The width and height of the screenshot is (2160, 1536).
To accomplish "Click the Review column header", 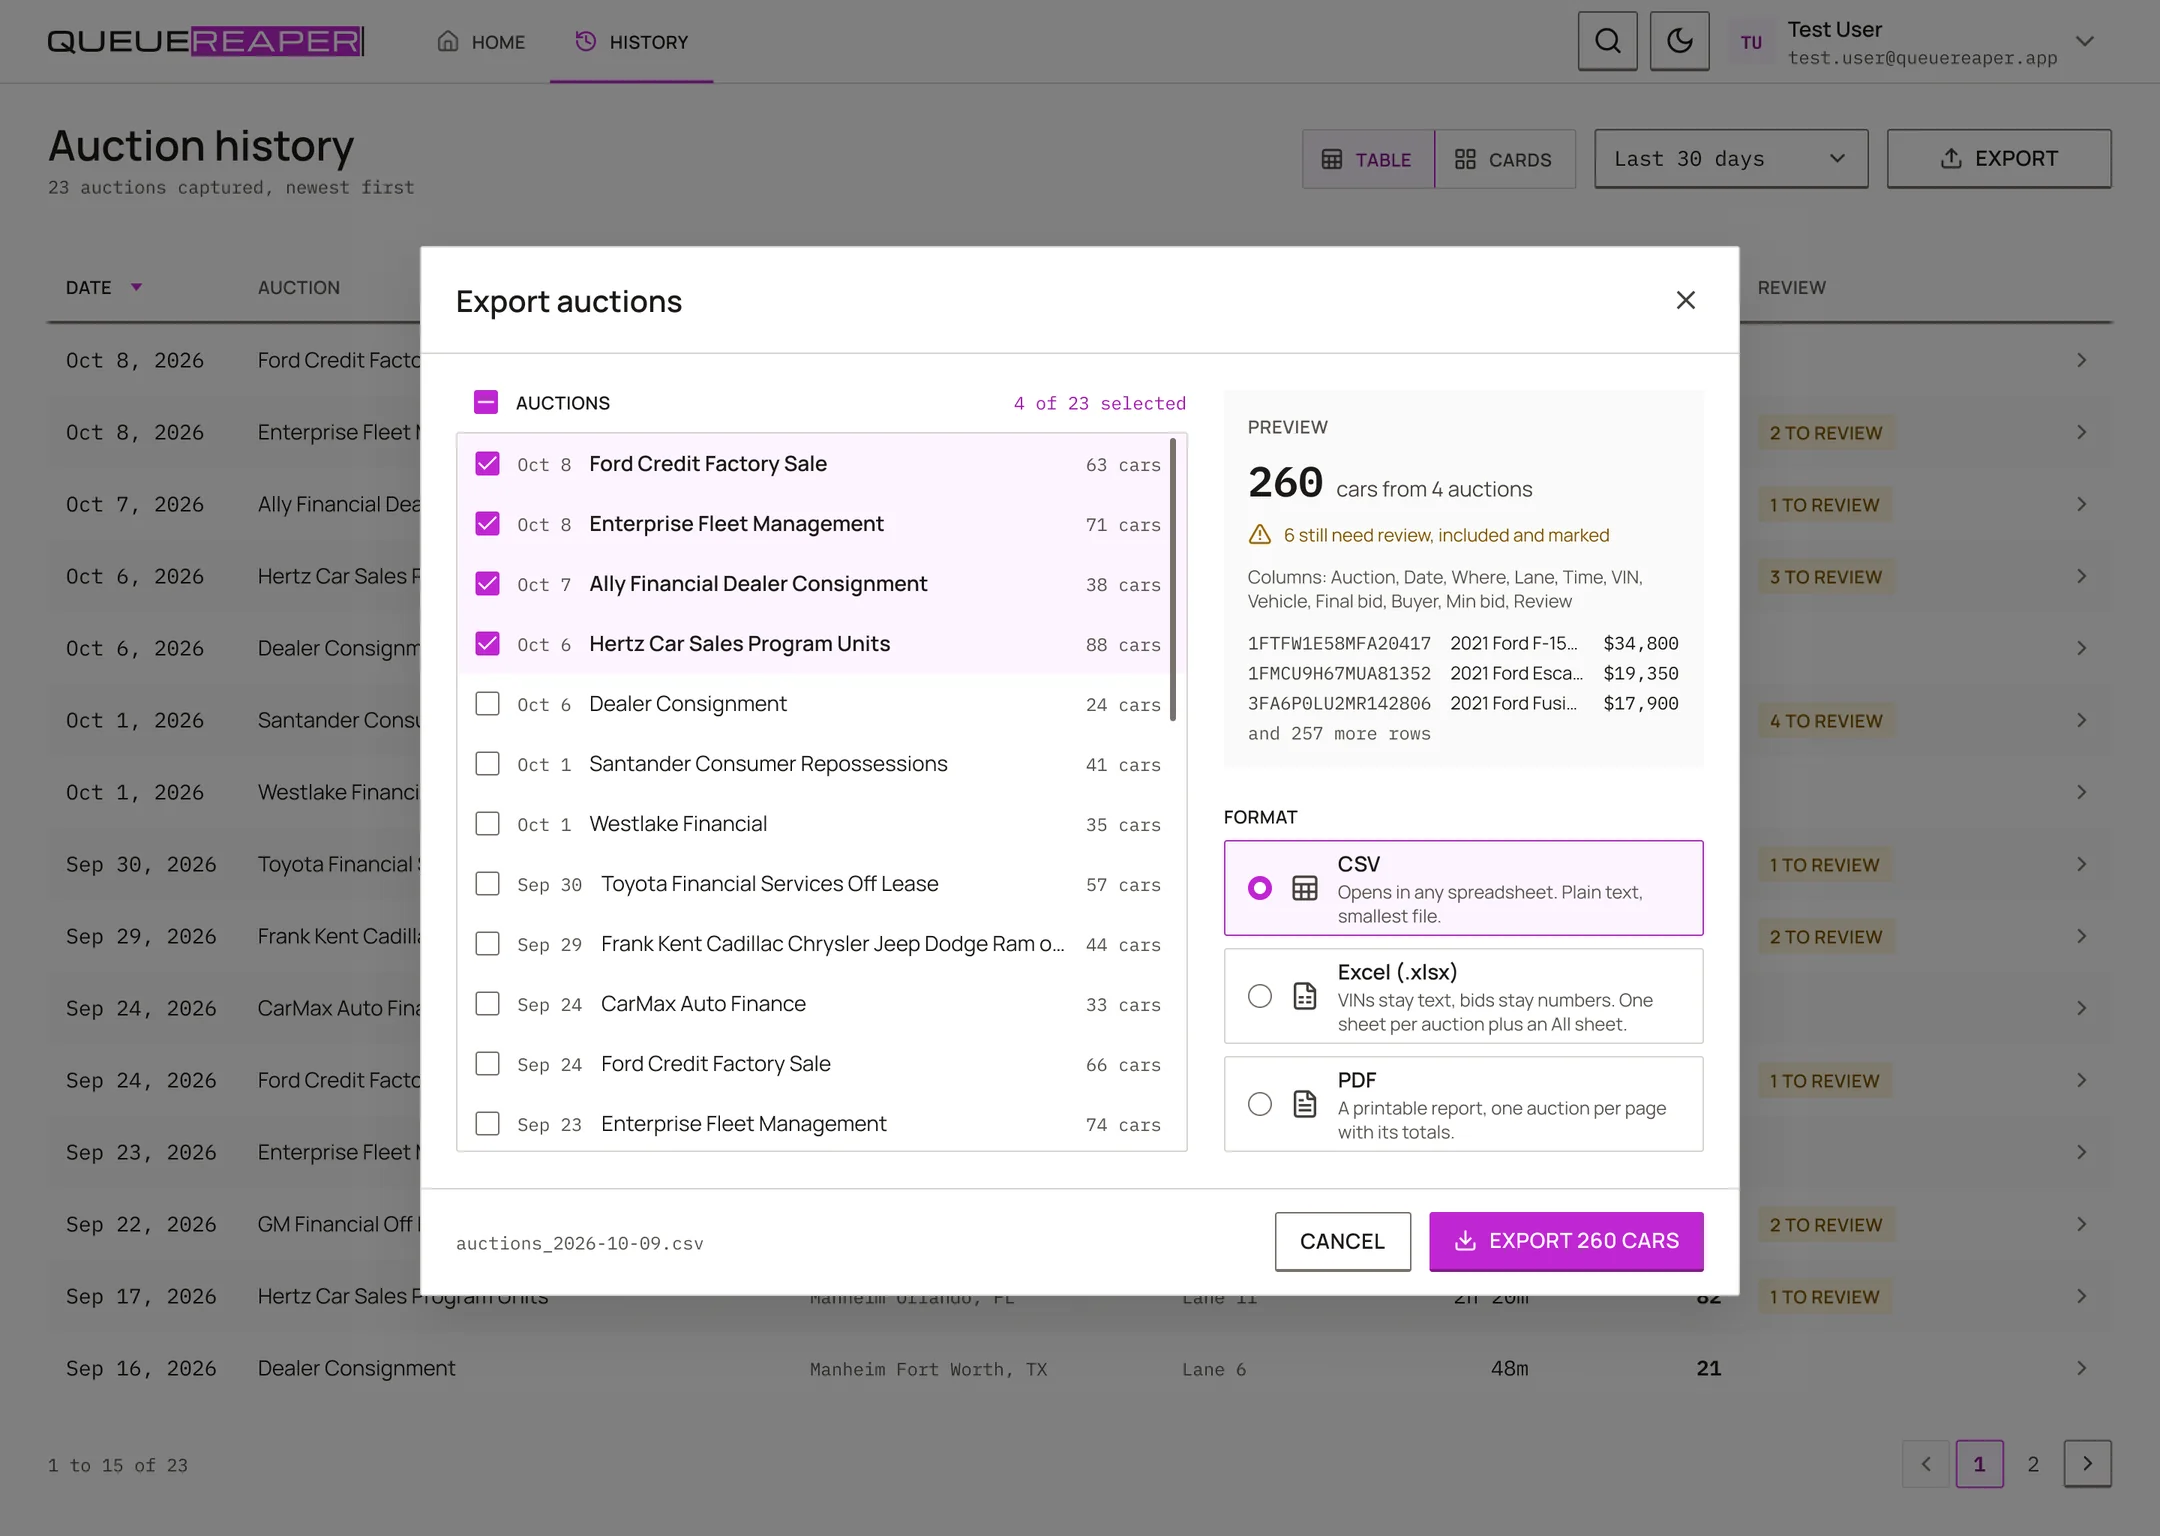I will point(1791,288).
